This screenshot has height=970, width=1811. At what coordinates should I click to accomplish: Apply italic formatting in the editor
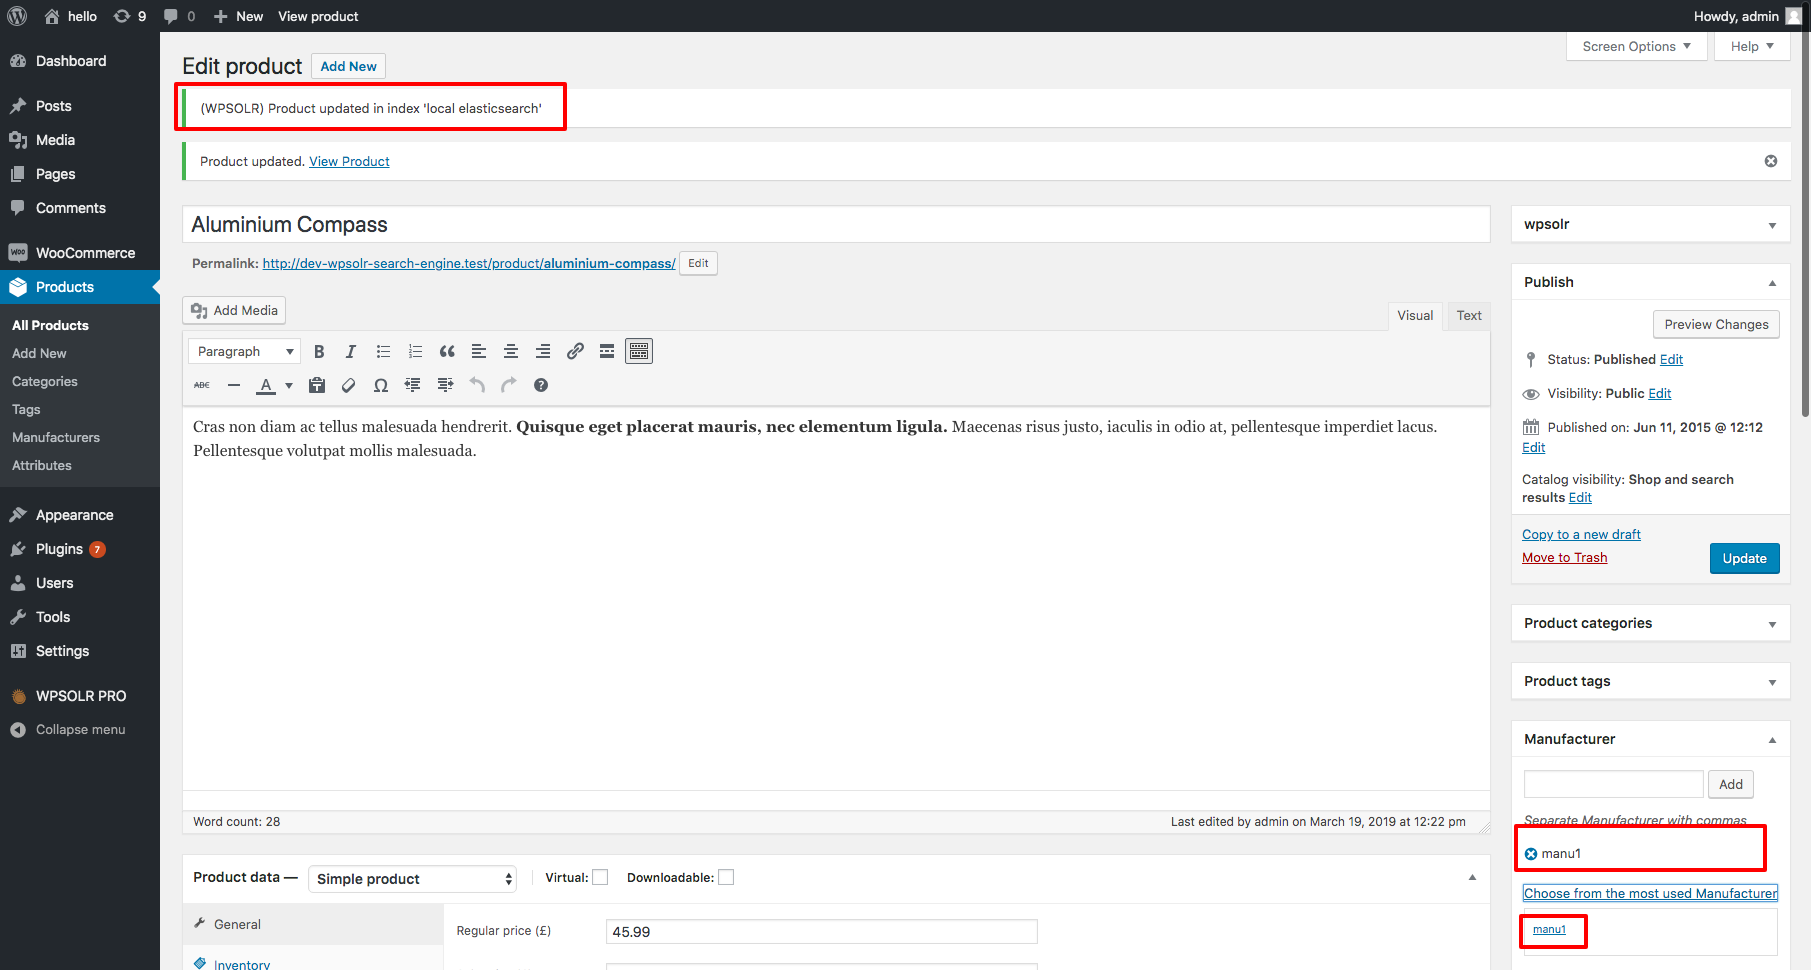point(351,351)
